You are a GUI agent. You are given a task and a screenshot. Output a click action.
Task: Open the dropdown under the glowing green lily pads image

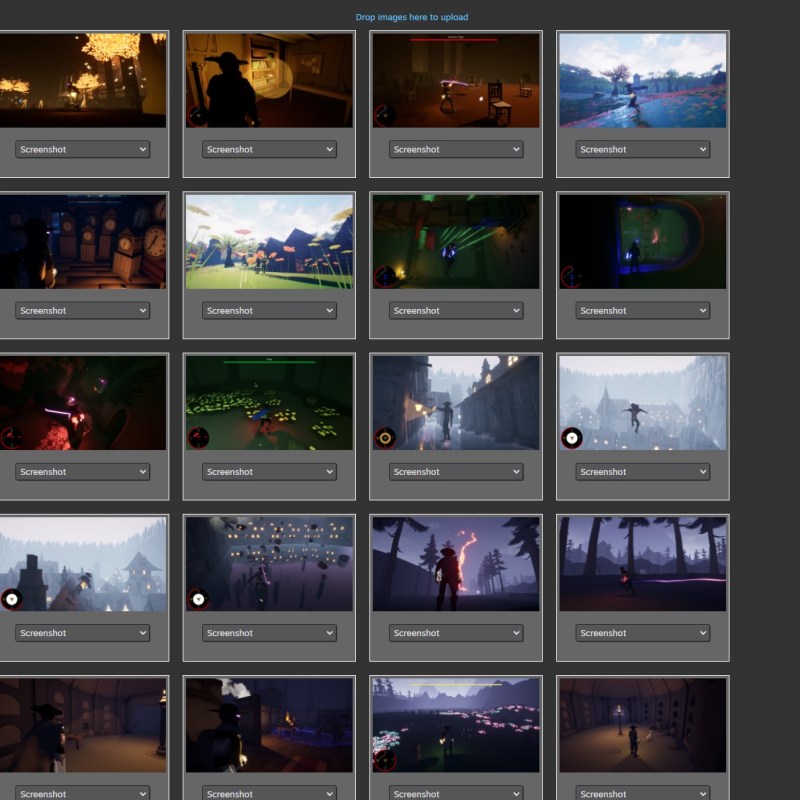tap(269, 472)
